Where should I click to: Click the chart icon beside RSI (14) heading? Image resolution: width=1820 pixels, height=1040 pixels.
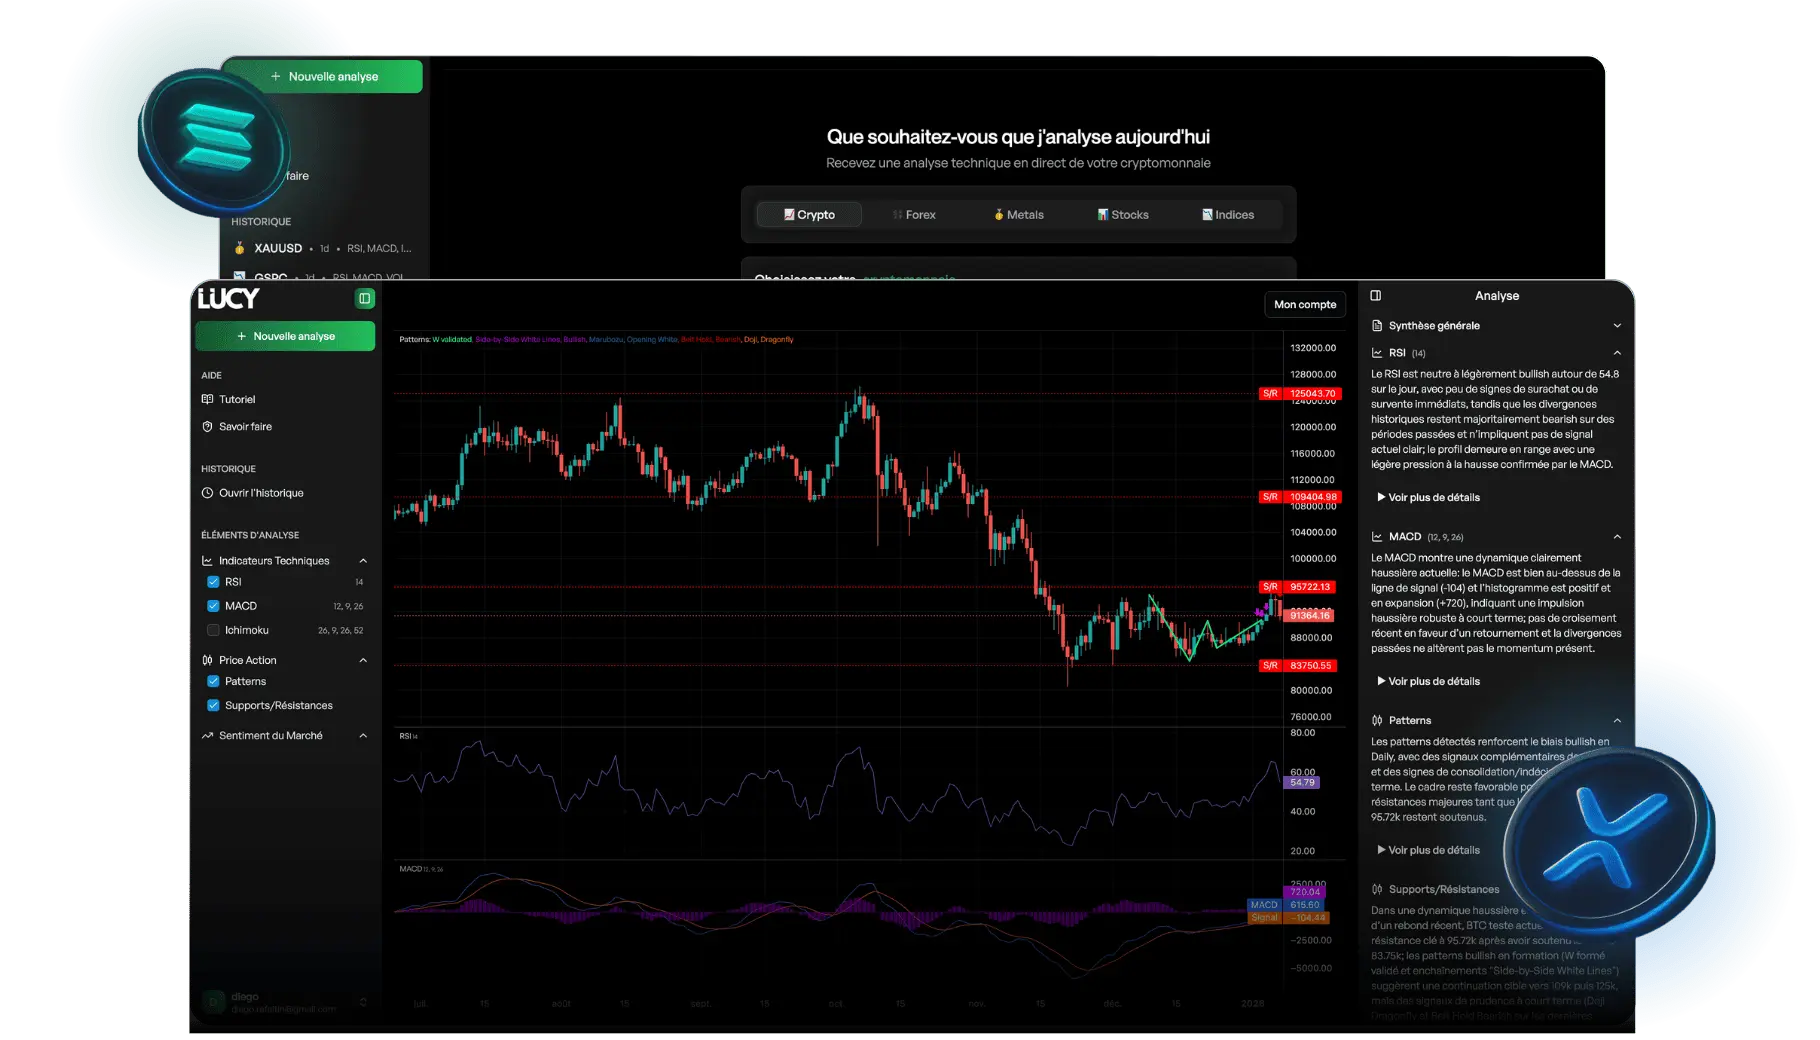pos(1377,353)
